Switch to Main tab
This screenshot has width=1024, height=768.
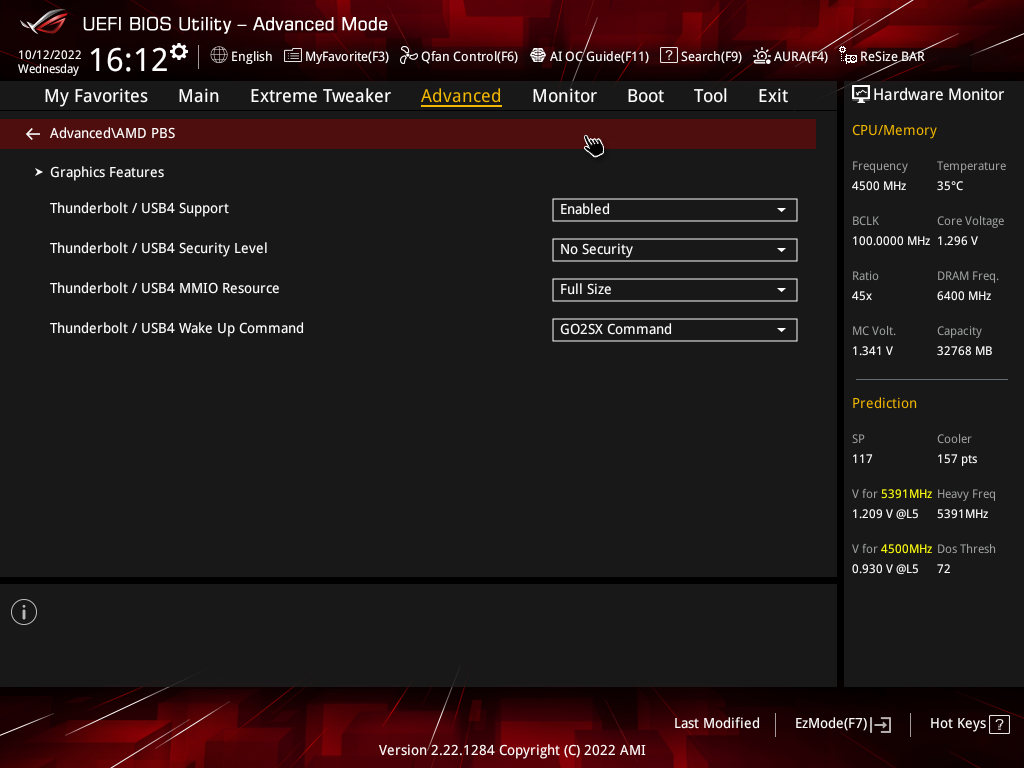point(199,96)
